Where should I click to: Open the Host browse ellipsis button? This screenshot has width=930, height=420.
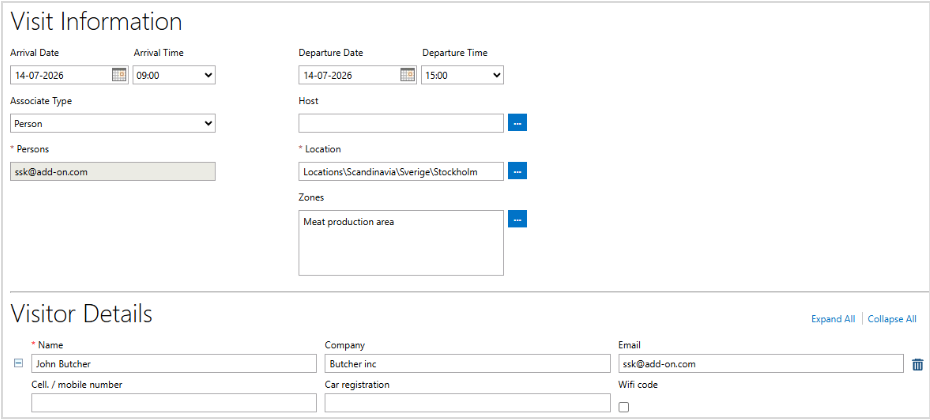(x=517, y=123)
